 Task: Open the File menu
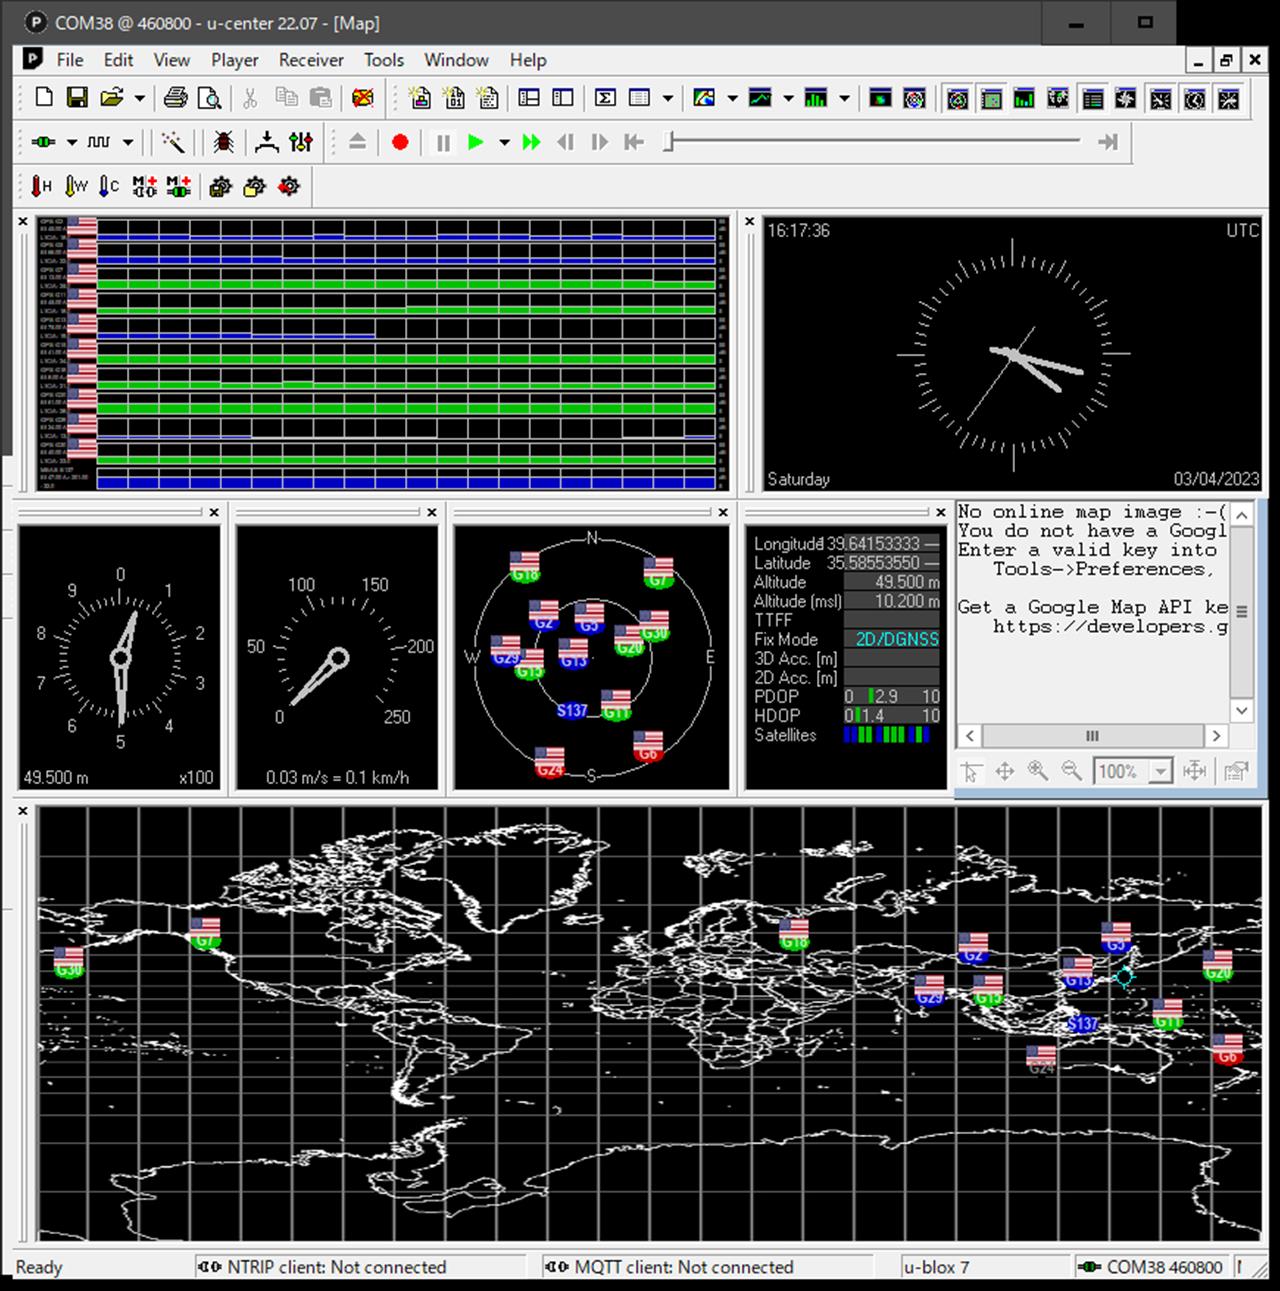click(70, 60)
